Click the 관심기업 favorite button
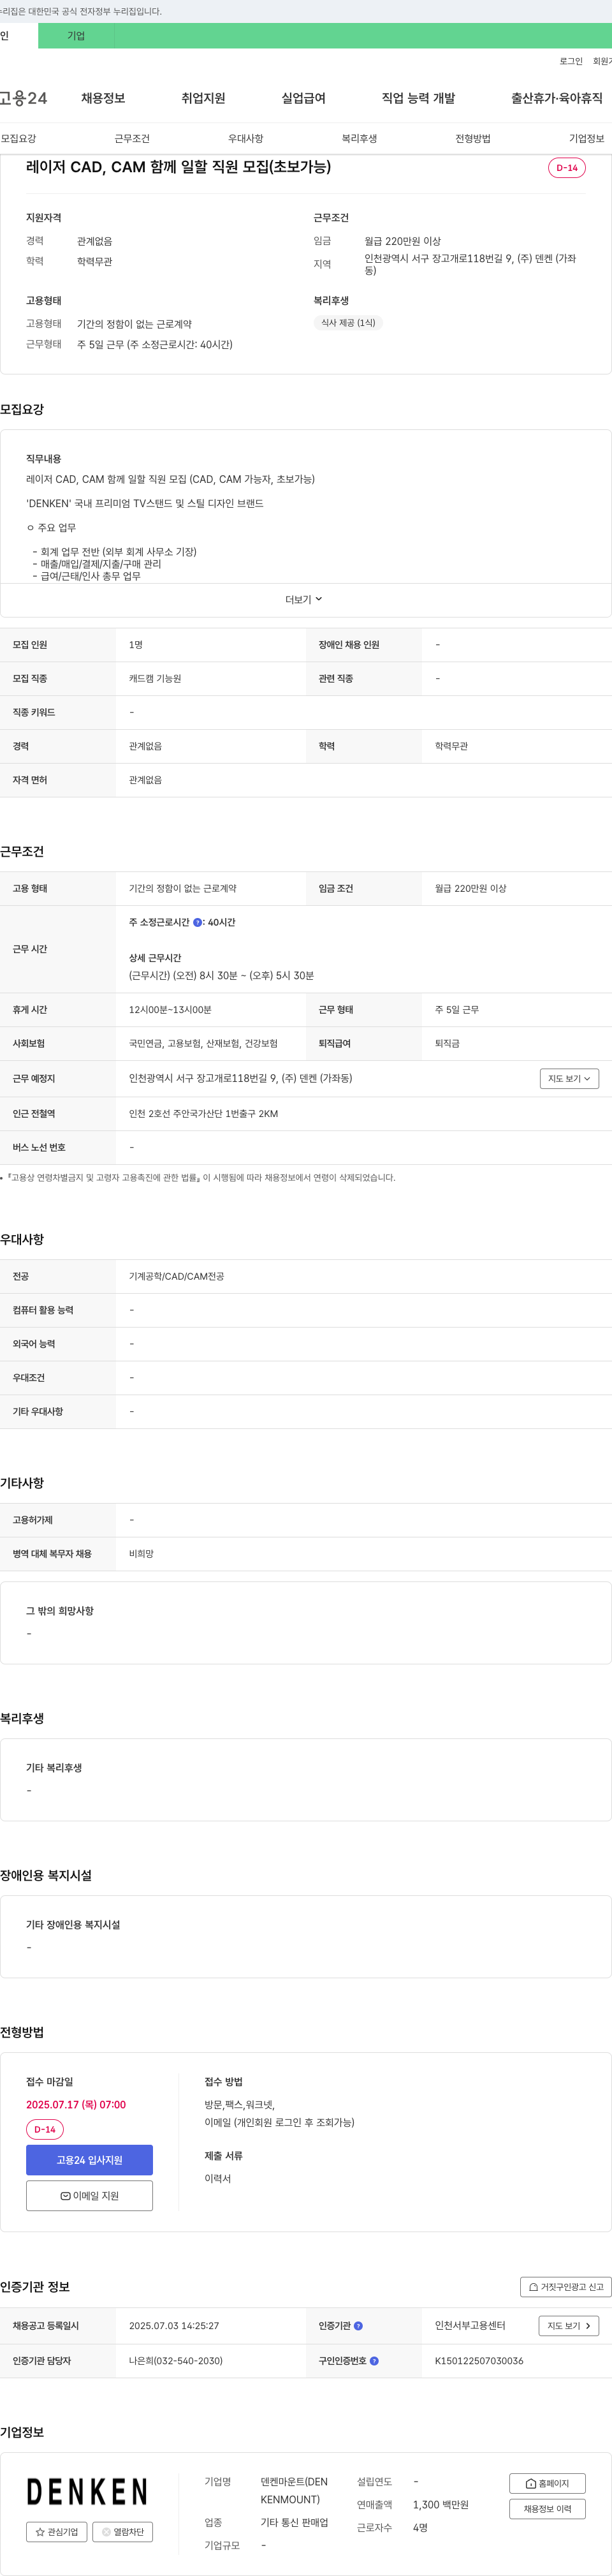 pos(56,2532)
